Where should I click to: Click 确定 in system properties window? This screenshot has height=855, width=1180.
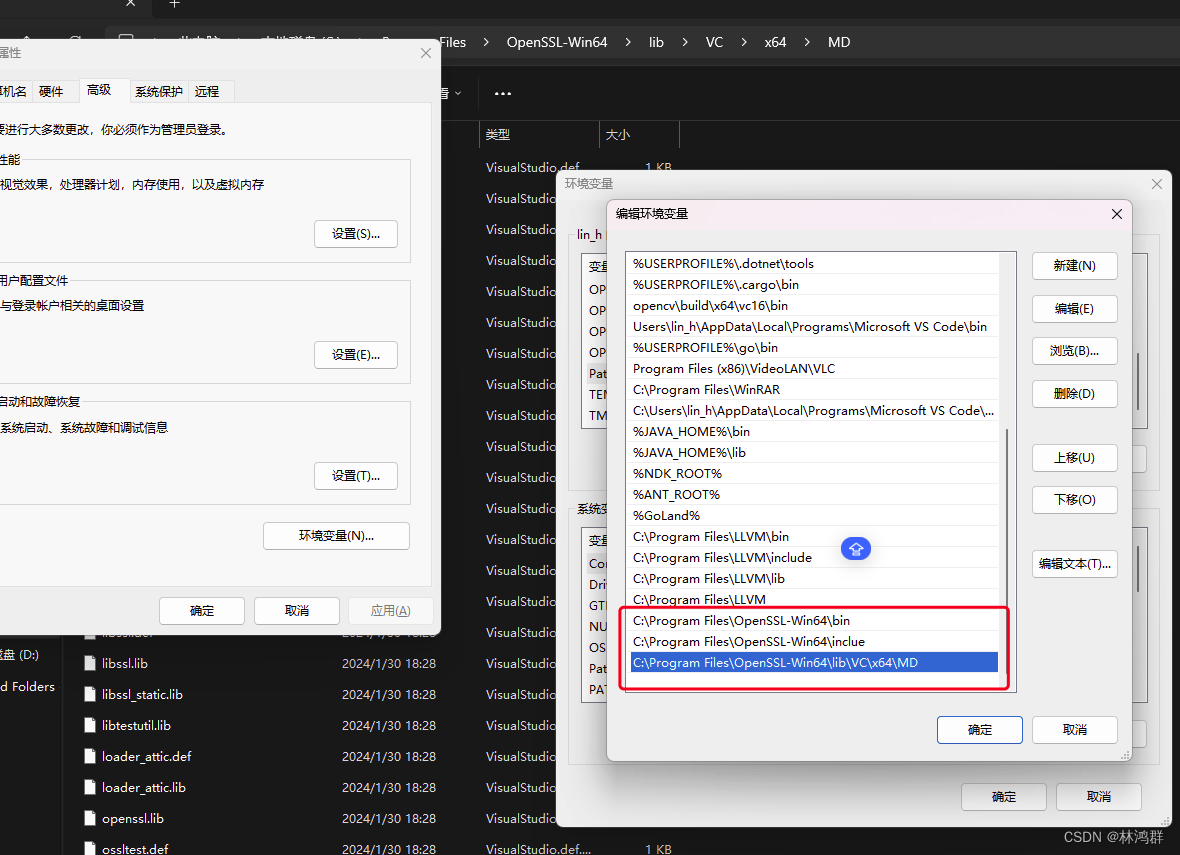[x=202, y=611]
